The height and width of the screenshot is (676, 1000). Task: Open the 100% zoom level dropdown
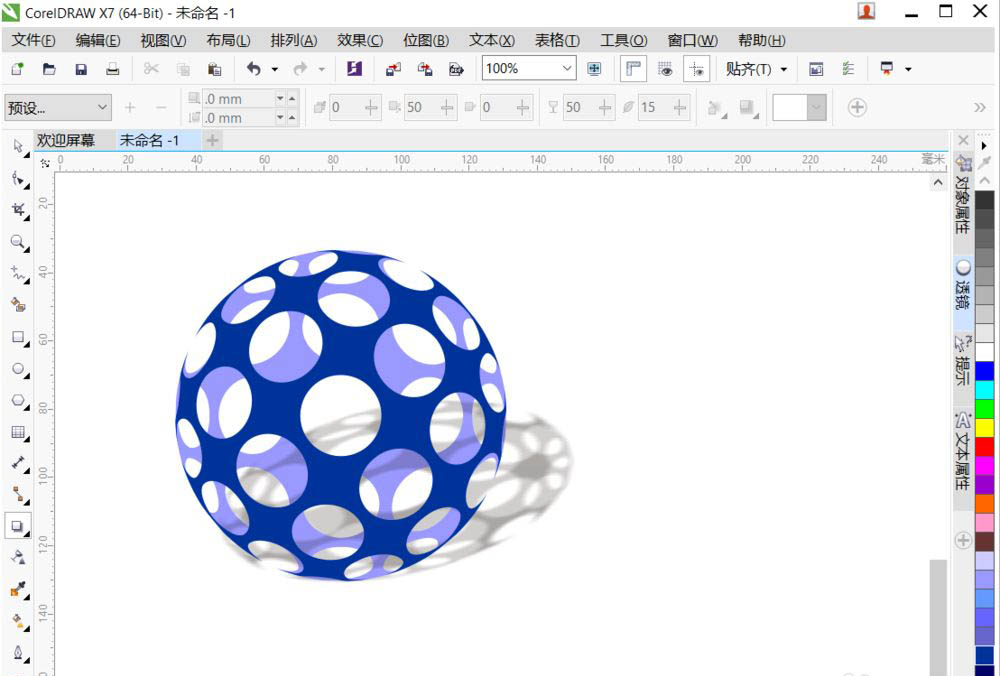click(567, 69)
